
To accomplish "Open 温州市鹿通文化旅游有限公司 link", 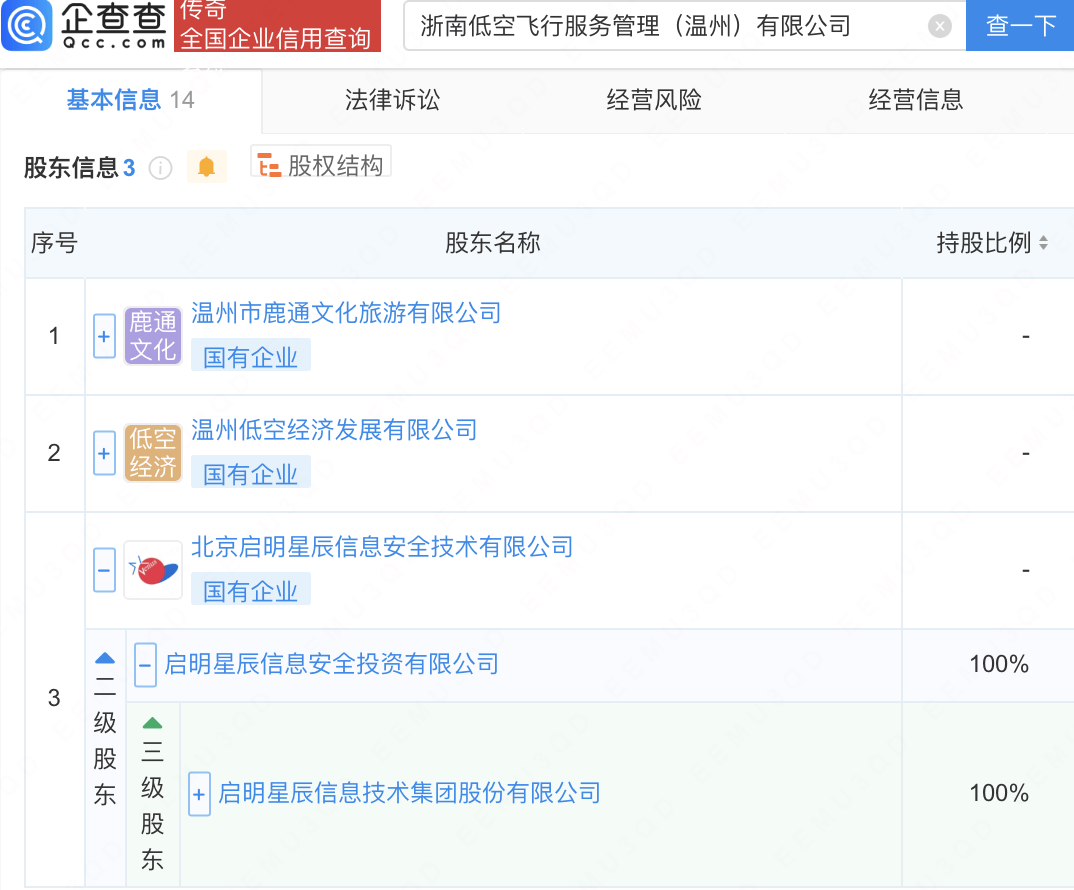I will [x=346, y=313].
